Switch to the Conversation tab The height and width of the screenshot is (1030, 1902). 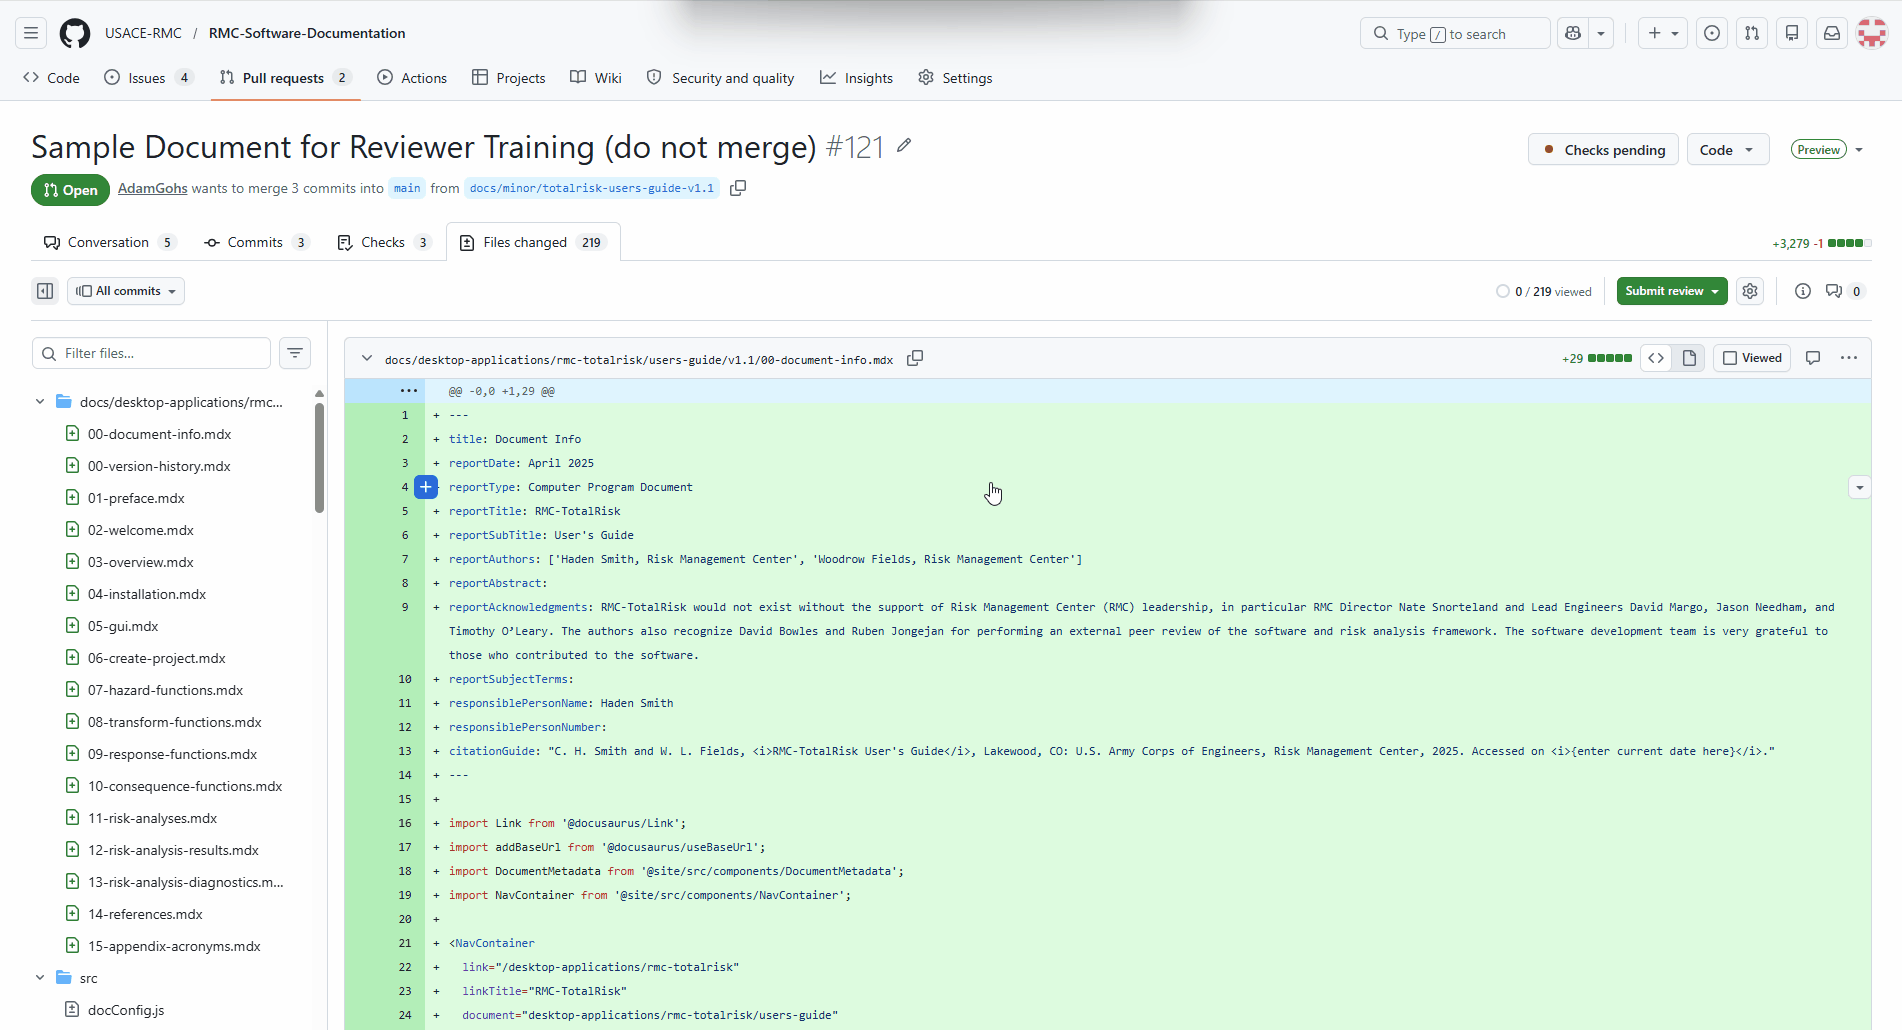110,242
